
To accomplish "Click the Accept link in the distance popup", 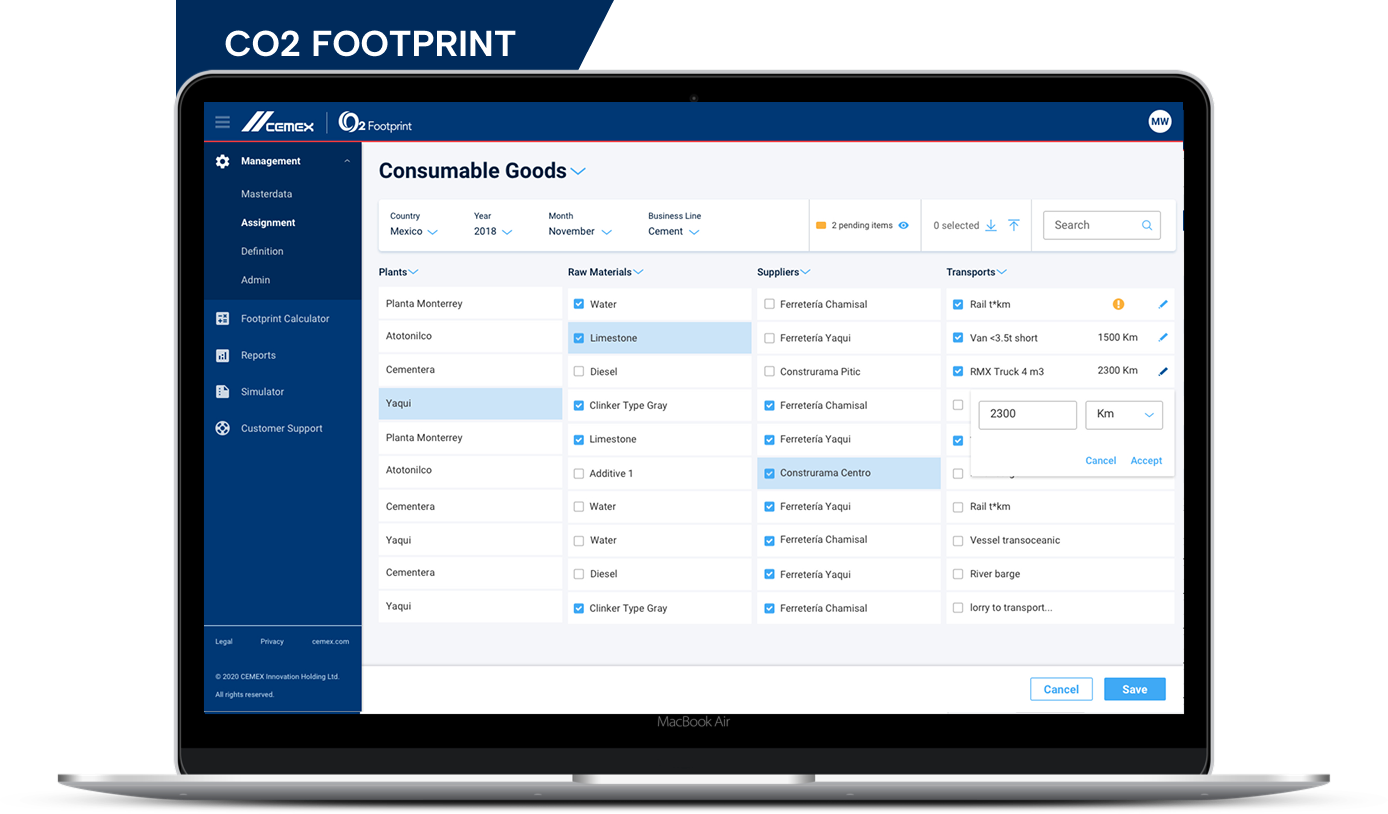I will point(1146,460).
